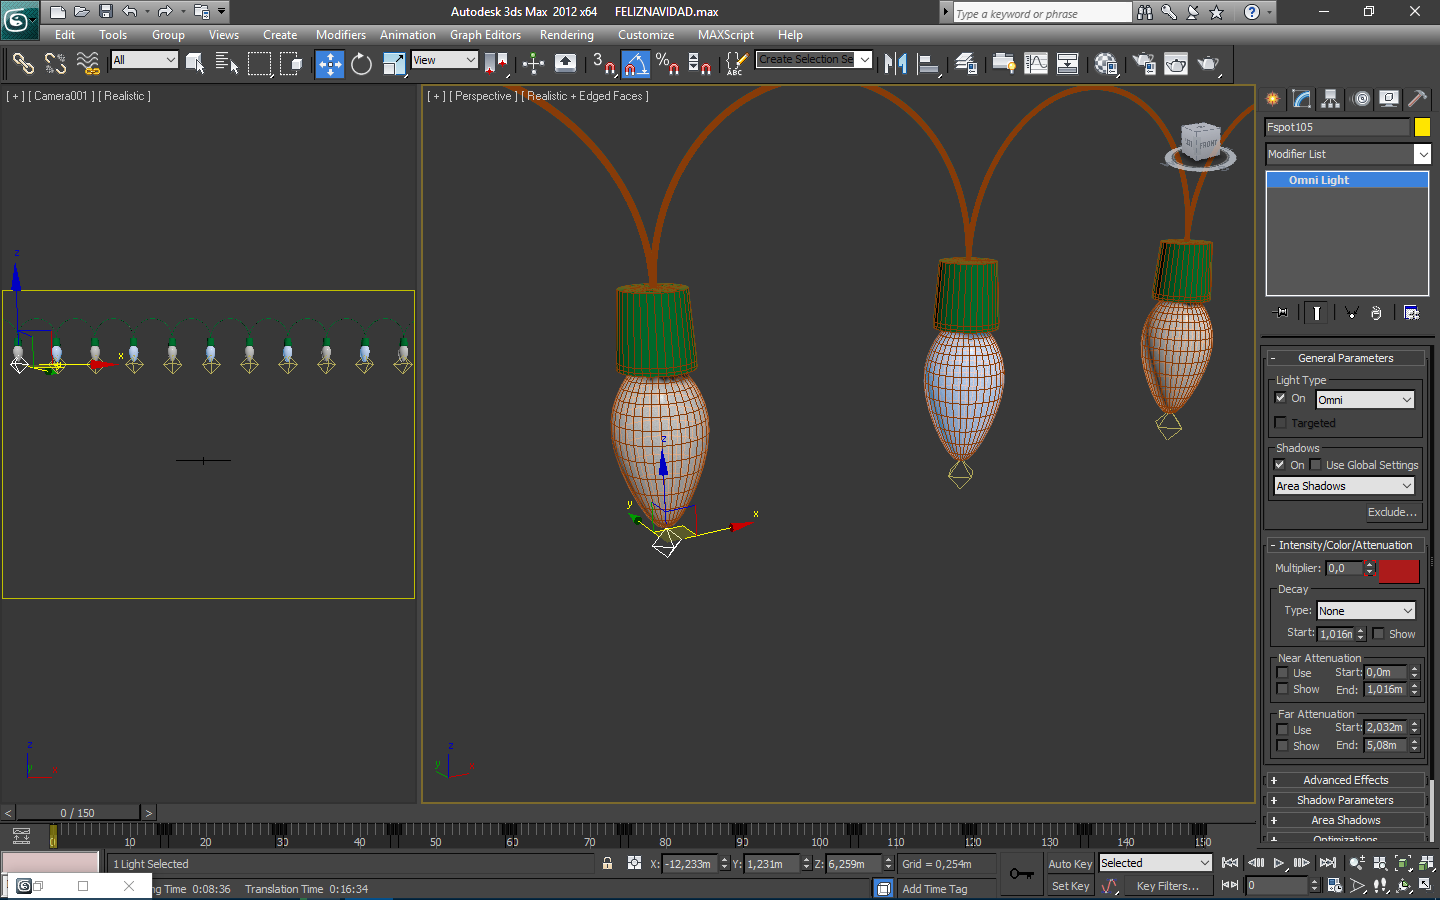Image resolution: width=1440 pixels, height=900 pixels.
Task: Toggle Window/Crossing selection mode
Action: coord(291,64)
